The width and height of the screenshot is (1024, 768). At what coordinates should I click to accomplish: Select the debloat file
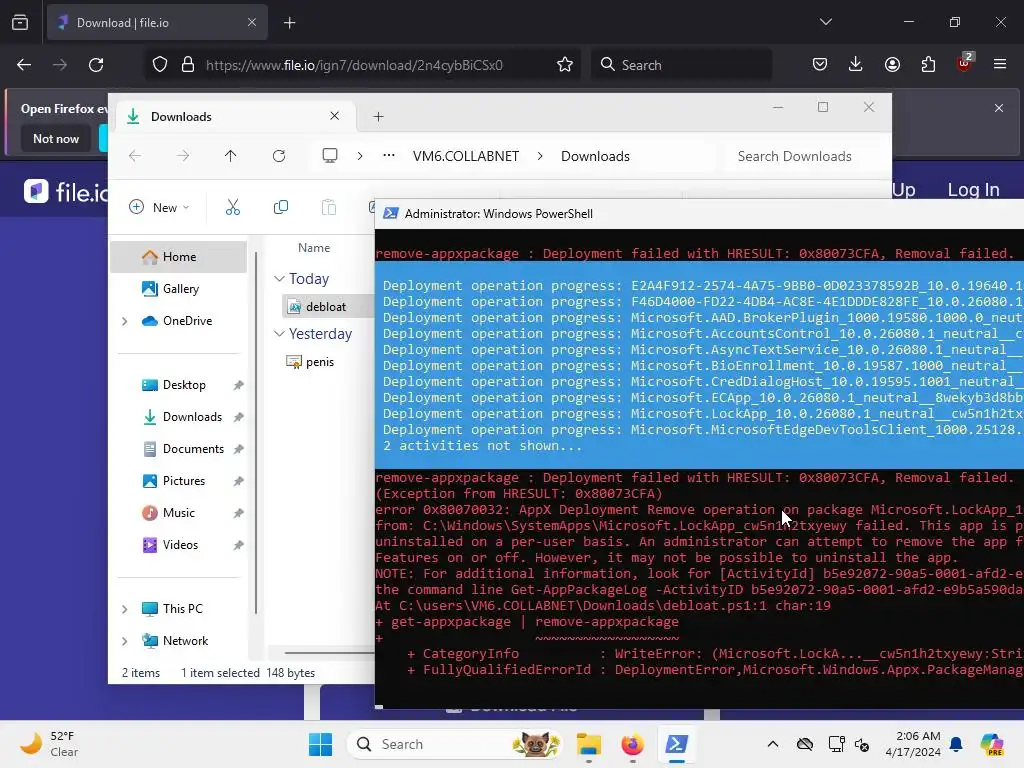(x=328, y=306)
